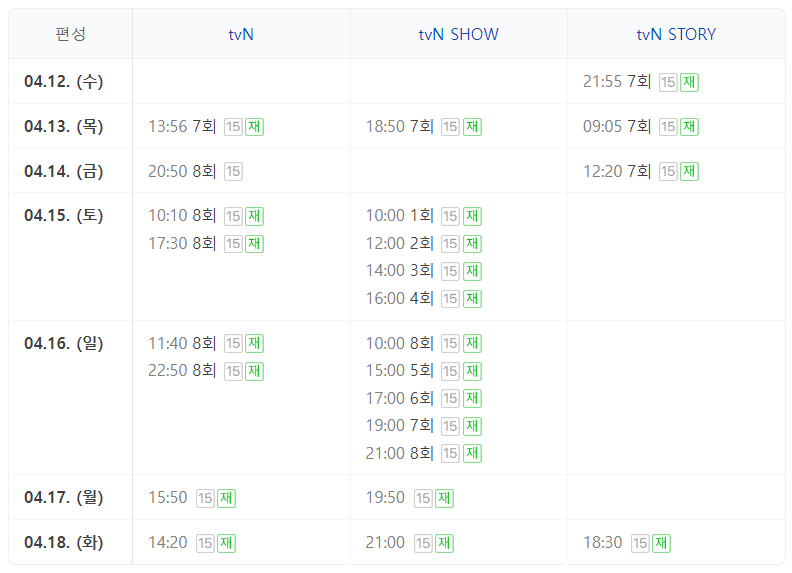Click the 15 rating badge beside 21:00 on 04.18
The height and width of the screenshot is (573, 792).
click(x=423, y=543)
